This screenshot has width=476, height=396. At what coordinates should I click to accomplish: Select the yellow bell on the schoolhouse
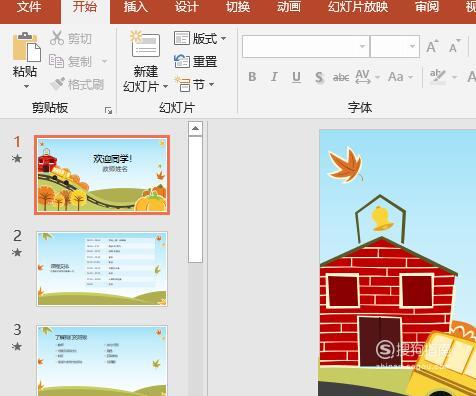381,219
